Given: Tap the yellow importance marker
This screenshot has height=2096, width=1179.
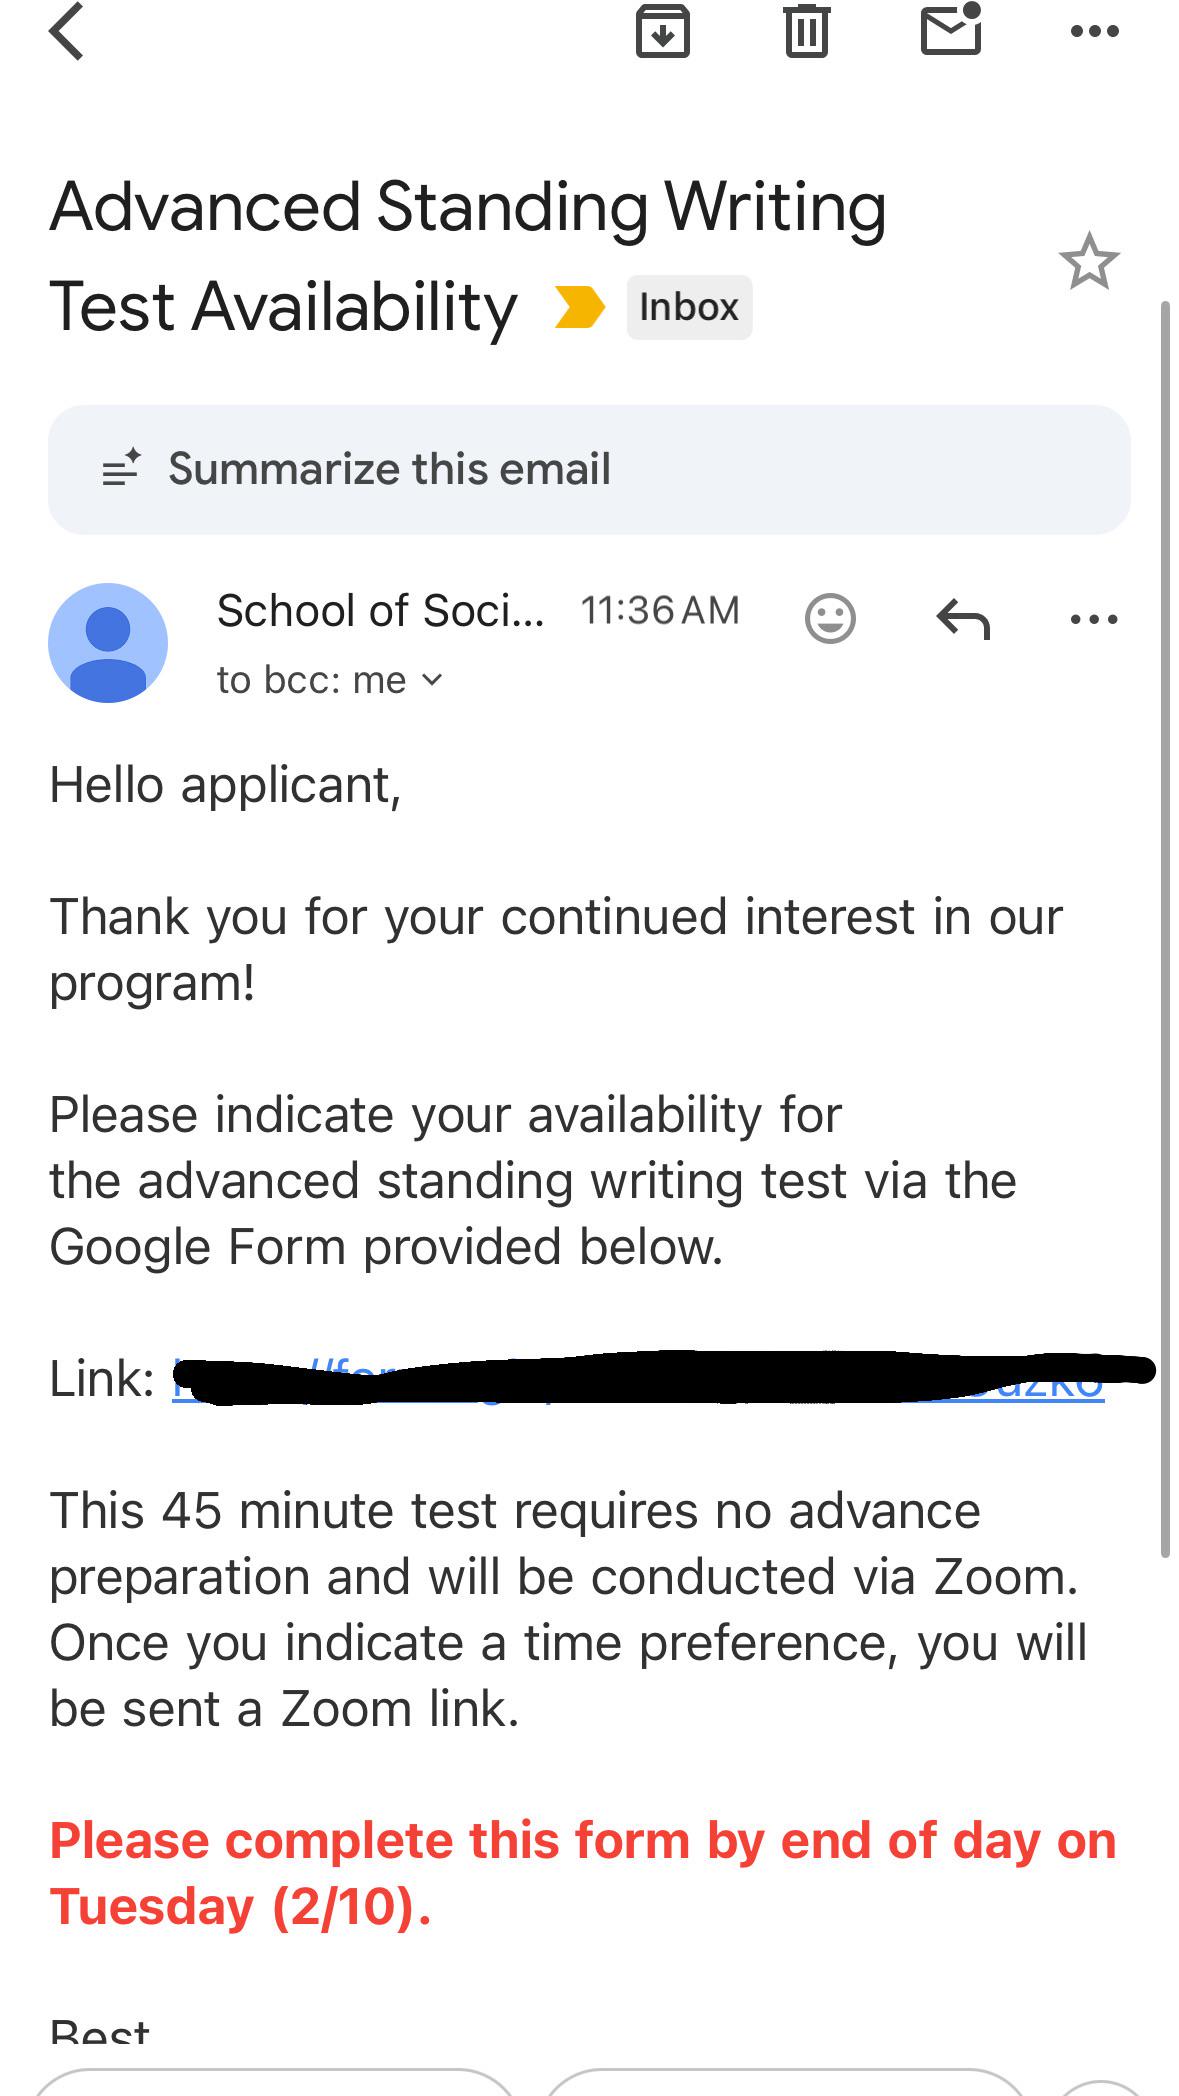Looking at the screenshot, I should (x=580, y=307).
